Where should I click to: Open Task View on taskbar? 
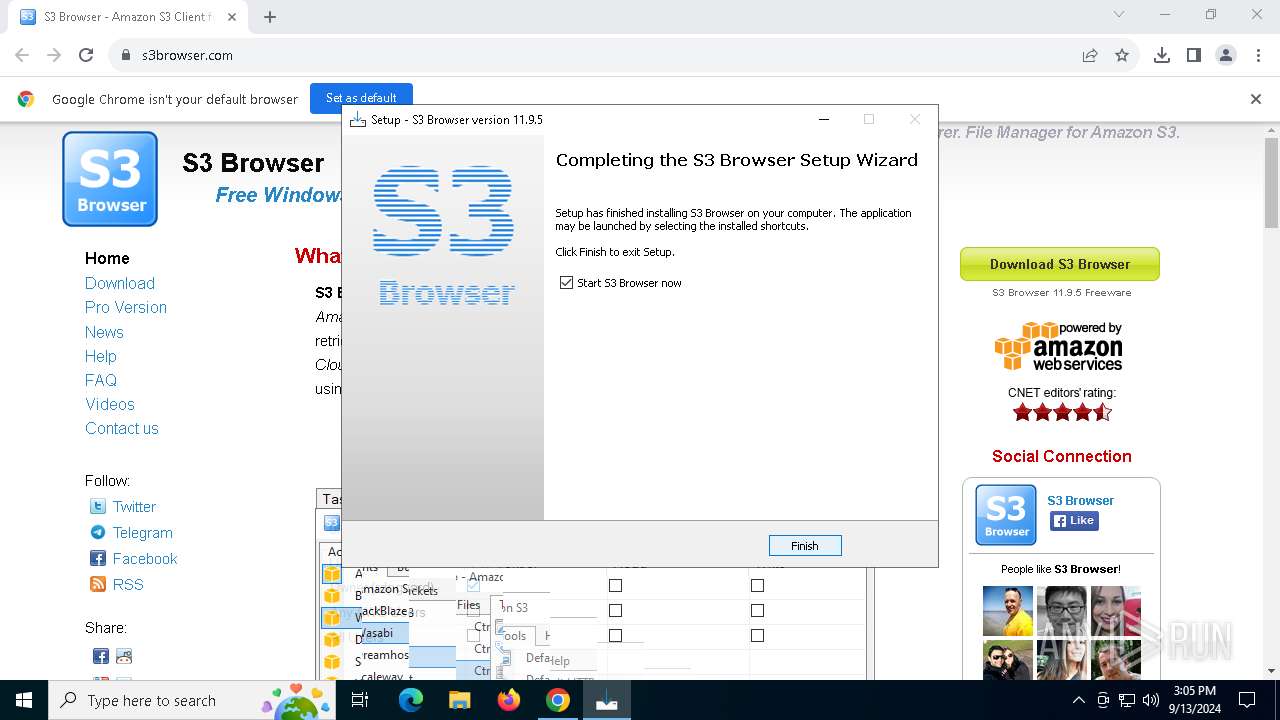360,701
